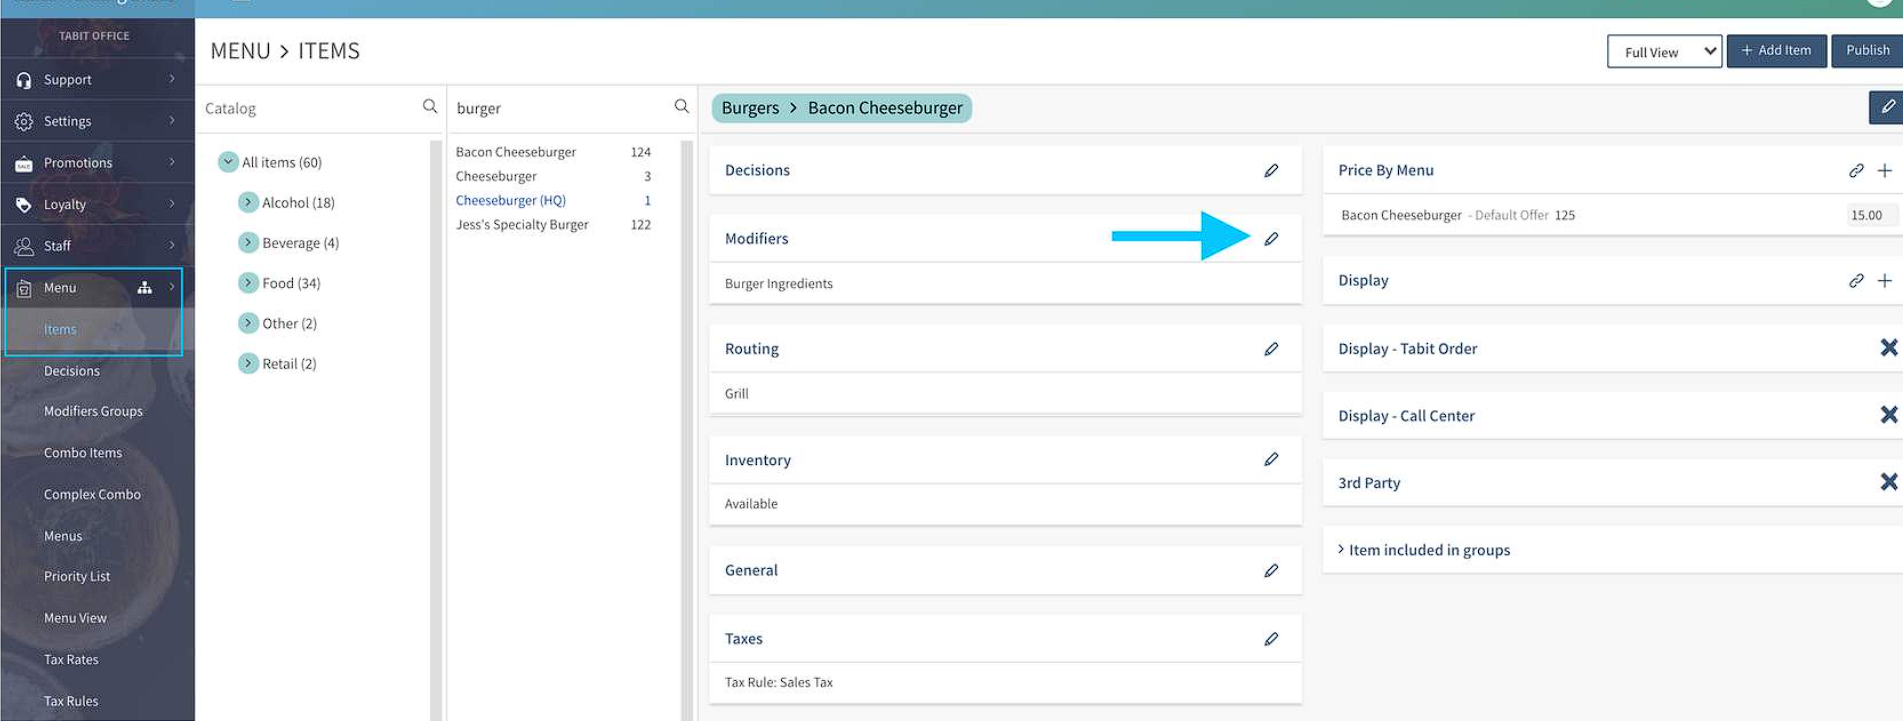Click the burger search magnifier icon
Viewport: 1903px width, 721px height.
pyautogui.click(x=682, y=107)
